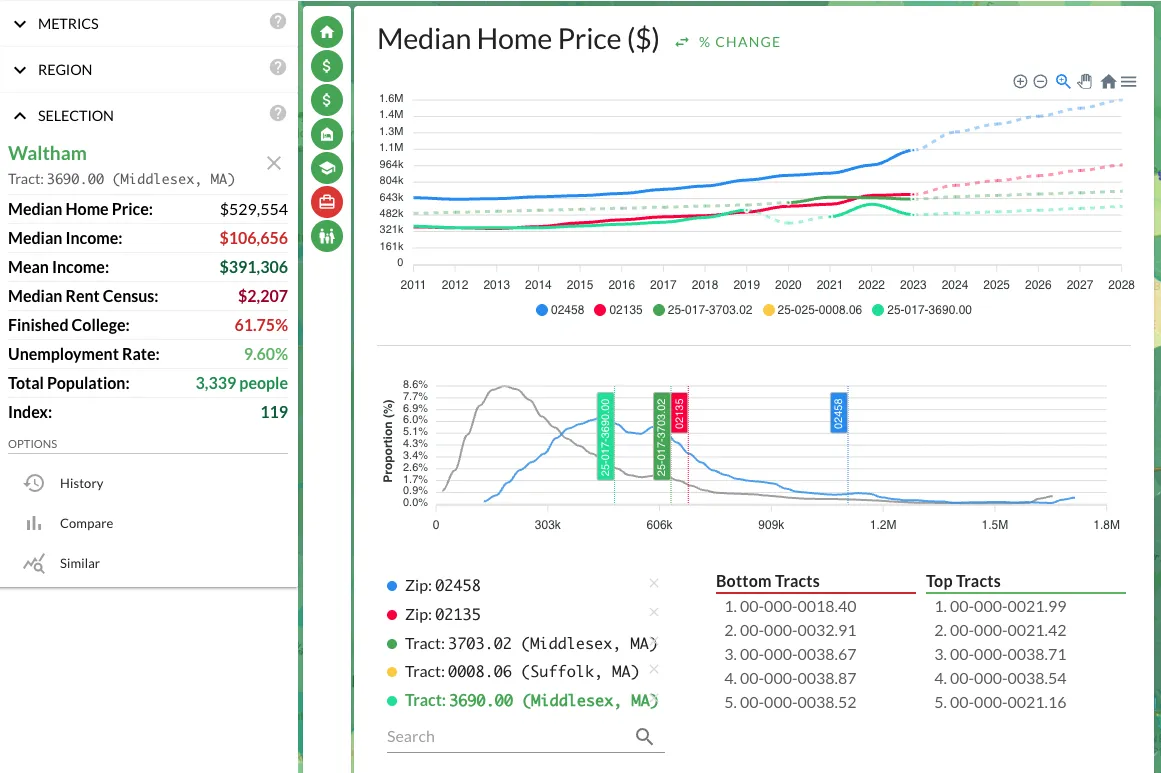This screenshot has height=773, width=1161.
Task: Collapse the Selection section
Action: tap(75, 116)
